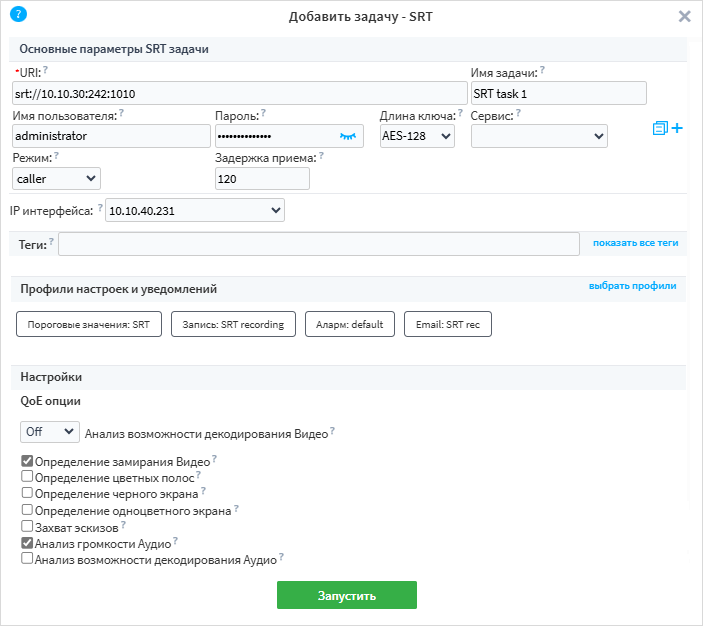Open the IP интерфейса dropdown
This screenshot has height=626, width=703.
tap(195, 210)
